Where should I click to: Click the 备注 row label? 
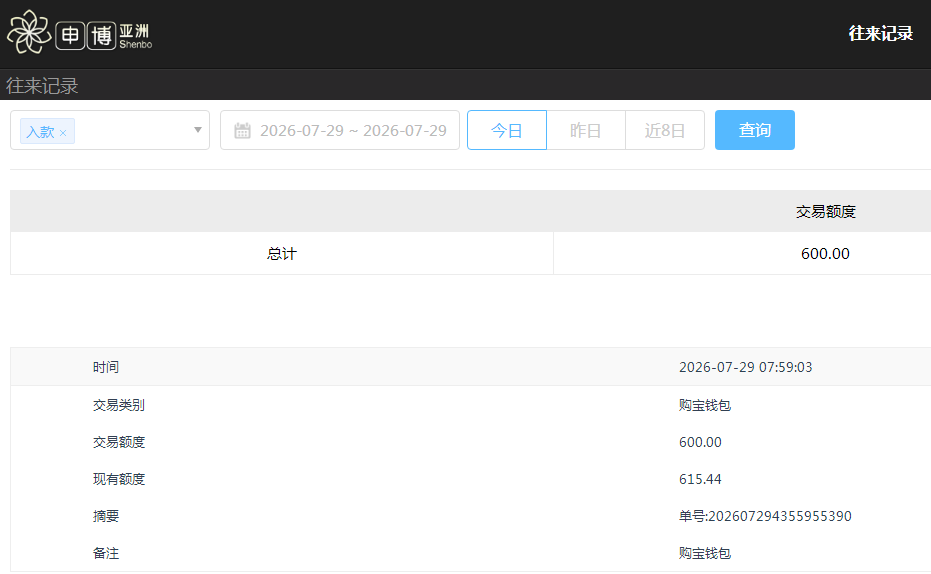(x=106, y=553)
